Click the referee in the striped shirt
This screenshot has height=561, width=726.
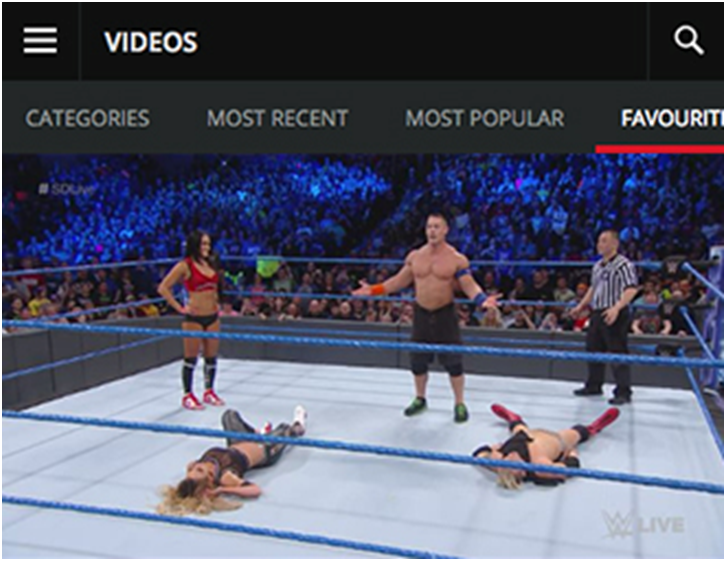point(604,316)
